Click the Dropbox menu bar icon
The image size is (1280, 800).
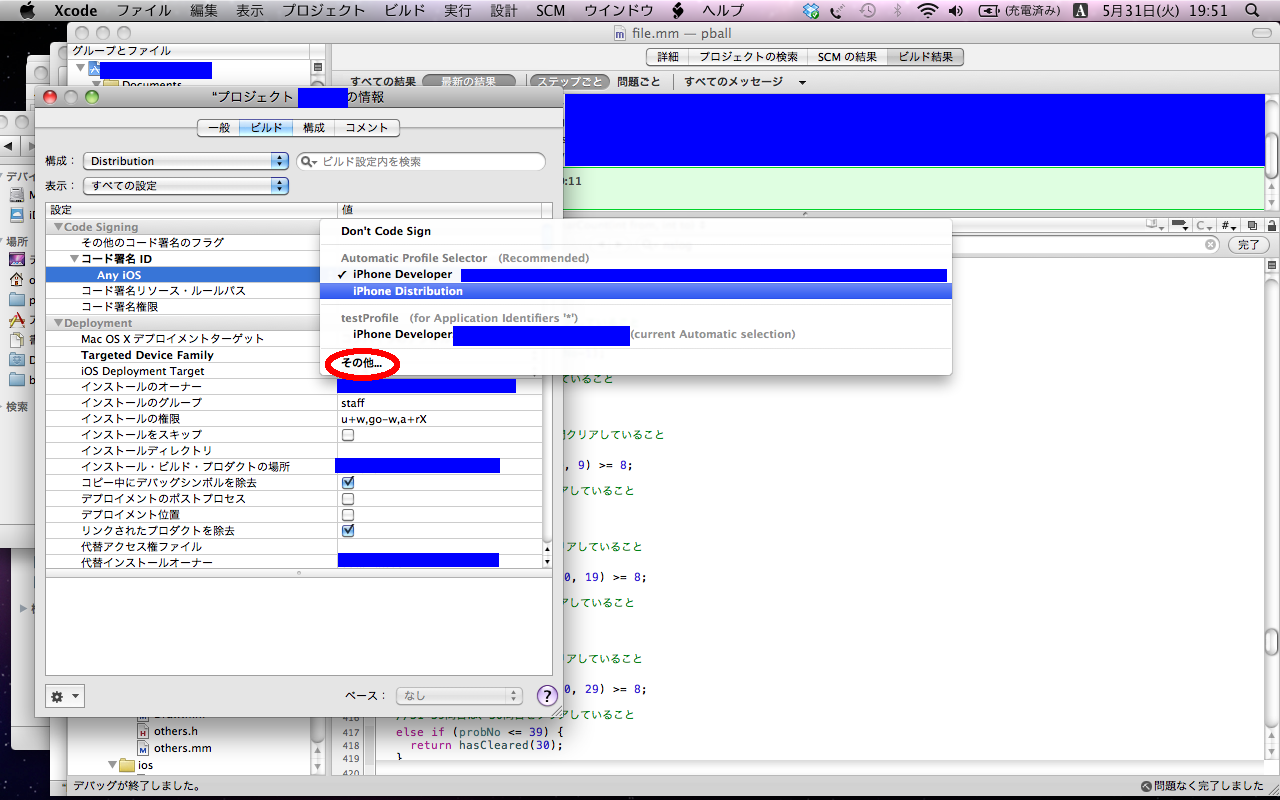(811, 11)
